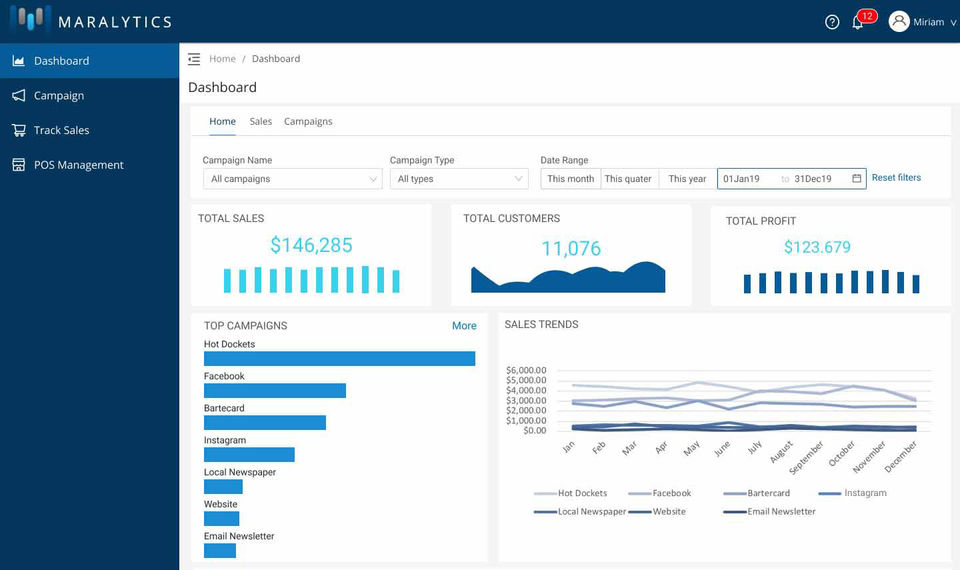Switch to the Campaigns tab

(x=308, y=122)
